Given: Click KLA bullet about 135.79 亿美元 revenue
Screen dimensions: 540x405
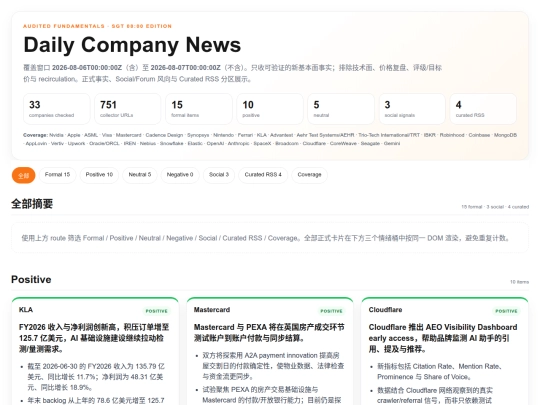Looking at the screenshot, I should pyautogui.click(x=96, y=377).
